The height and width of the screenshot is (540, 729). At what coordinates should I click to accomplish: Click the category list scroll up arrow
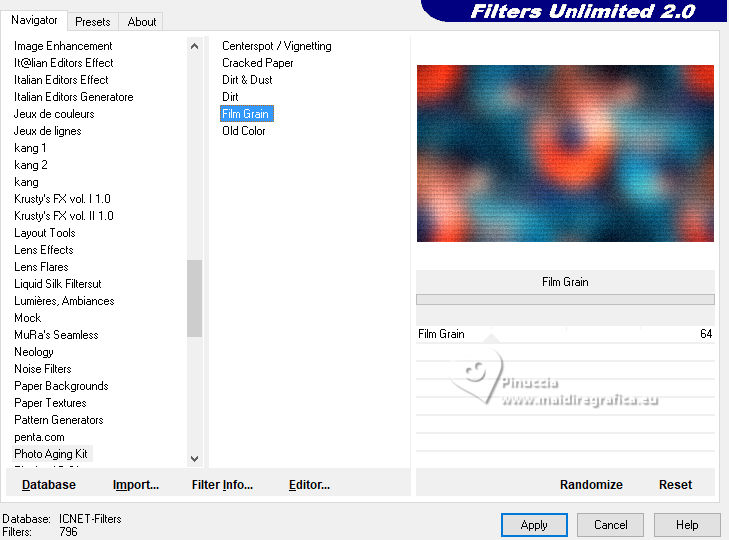pos(194,46)
